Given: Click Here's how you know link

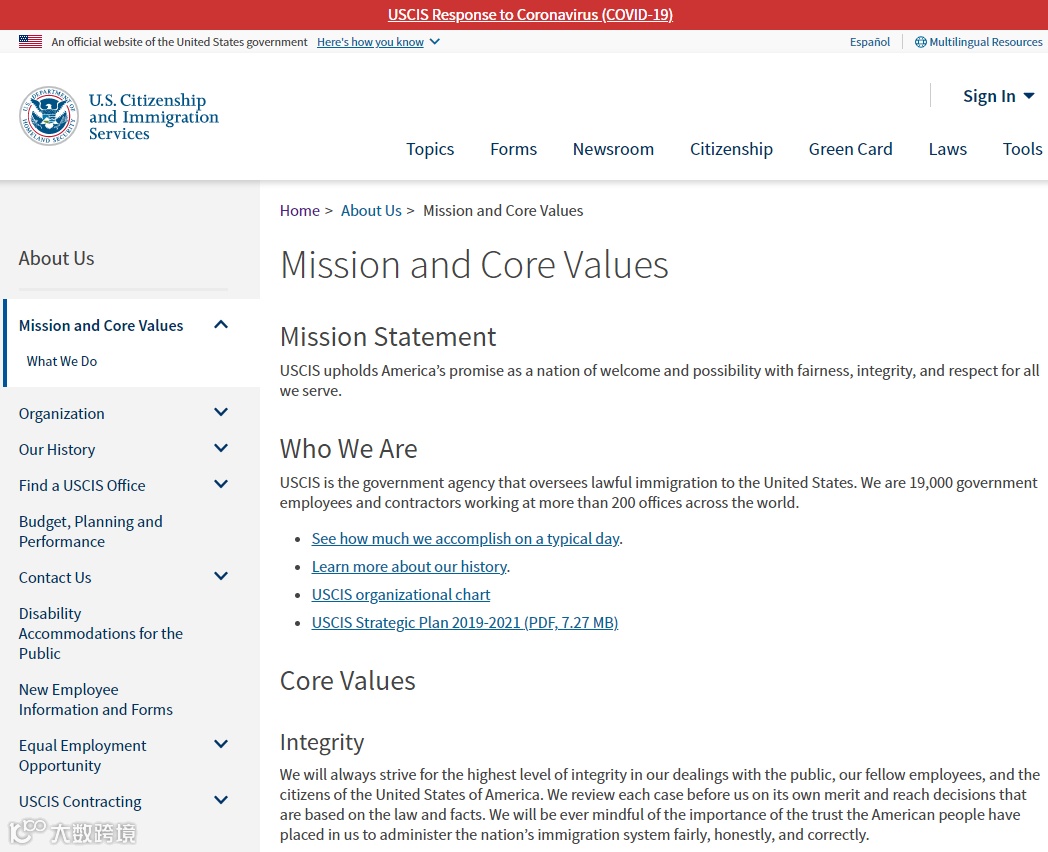Looking at the screenshot, I should click(370, 42).
